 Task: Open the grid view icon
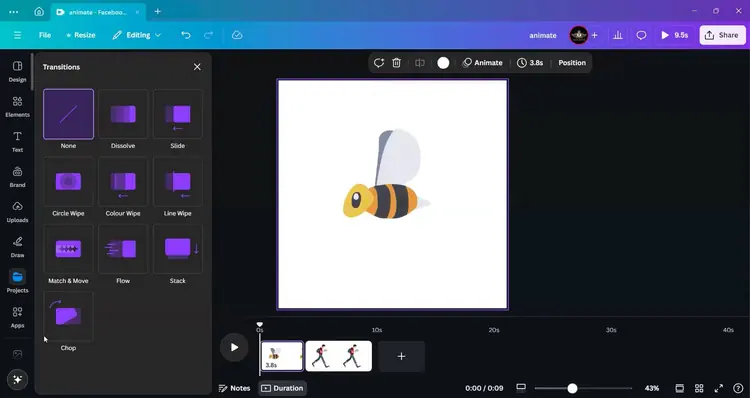pos(699,388)
